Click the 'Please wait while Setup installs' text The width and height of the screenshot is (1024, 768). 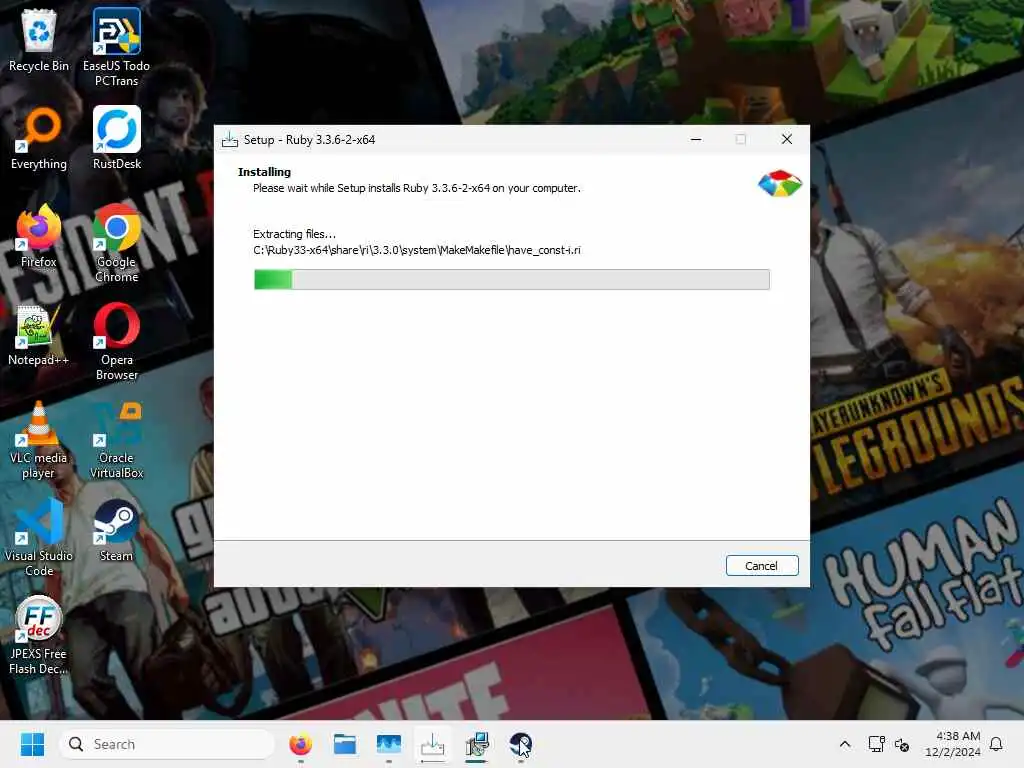(x=417, y=188)
